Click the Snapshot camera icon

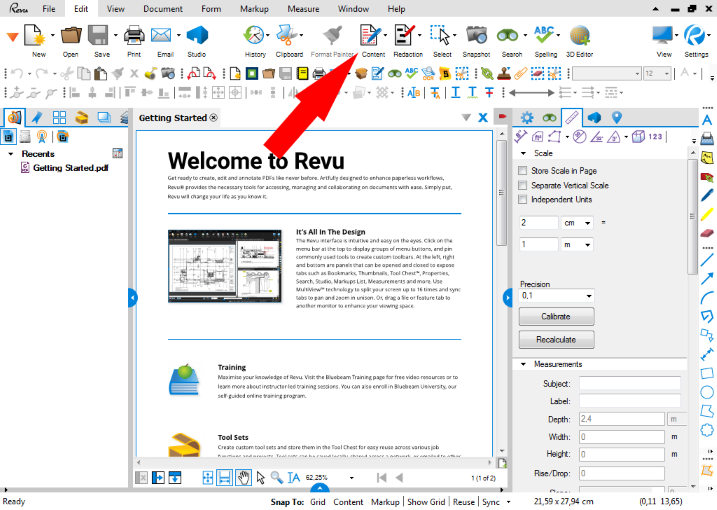(x=476, y=37)
